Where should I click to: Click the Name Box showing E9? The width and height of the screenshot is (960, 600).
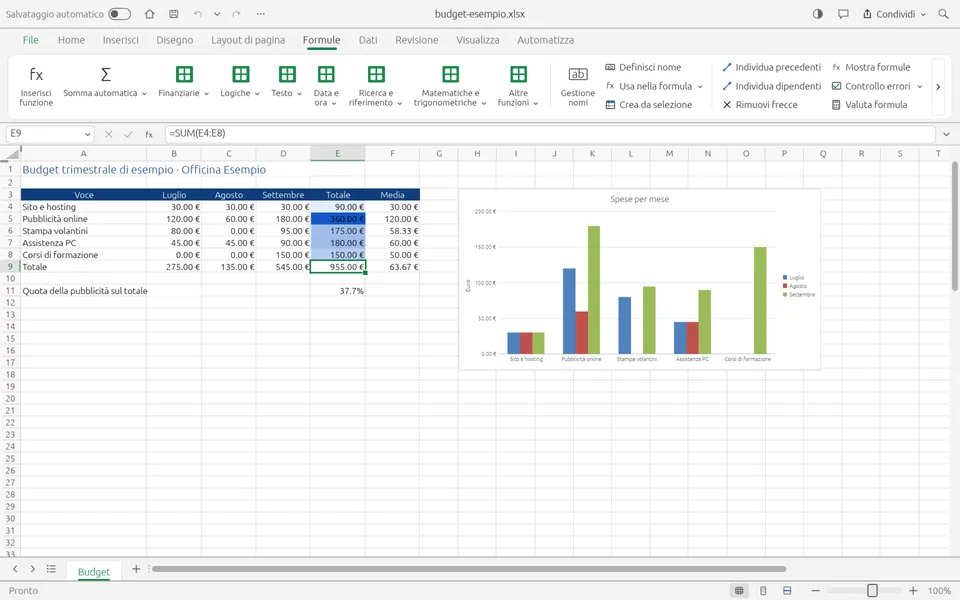[x=50, y=133]
